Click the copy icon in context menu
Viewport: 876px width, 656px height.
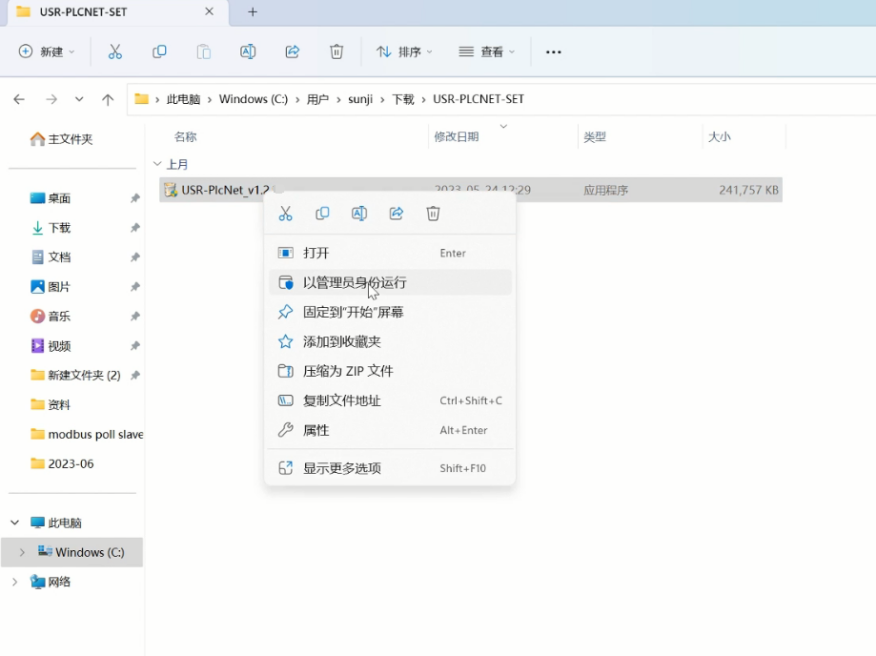point(322,213)
